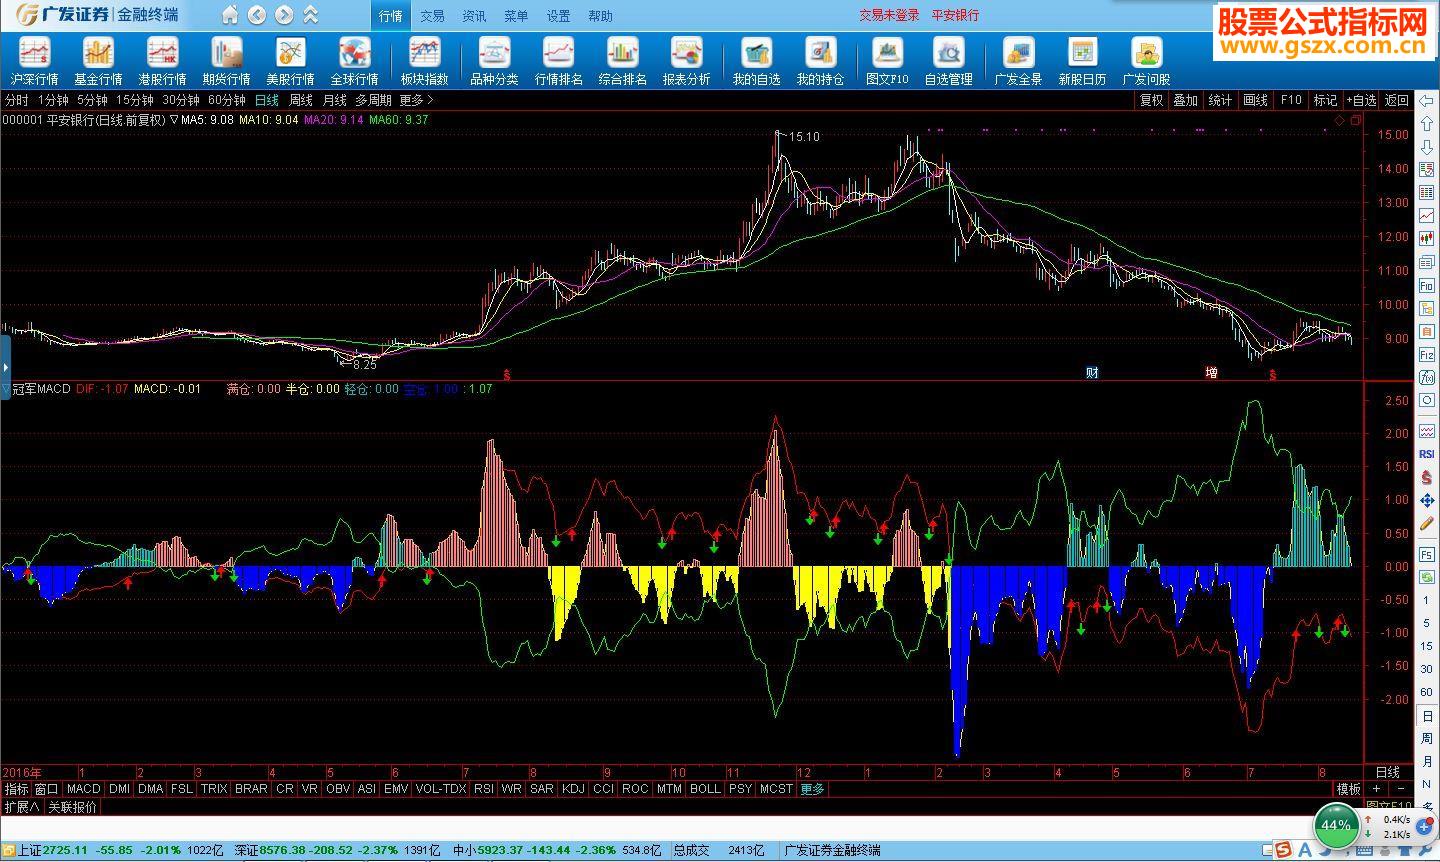Click the home icon in title bar
Viewport: 1440px width, 862px height.
tap(230, 15)
